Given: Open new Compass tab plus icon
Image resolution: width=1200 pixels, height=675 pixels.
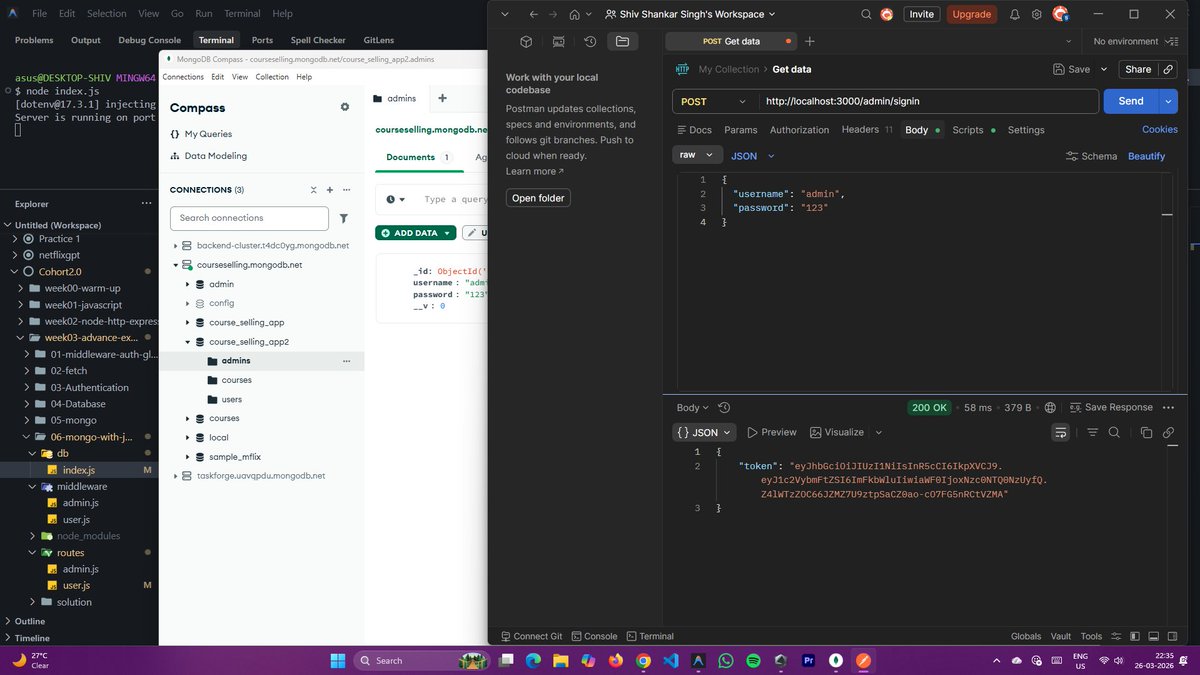Looking at the screenshot, I should [442, 98].
